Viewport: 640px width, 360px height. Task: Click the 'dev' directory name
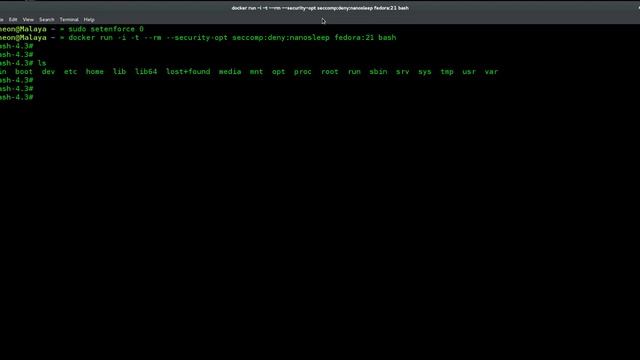point(48,71)
